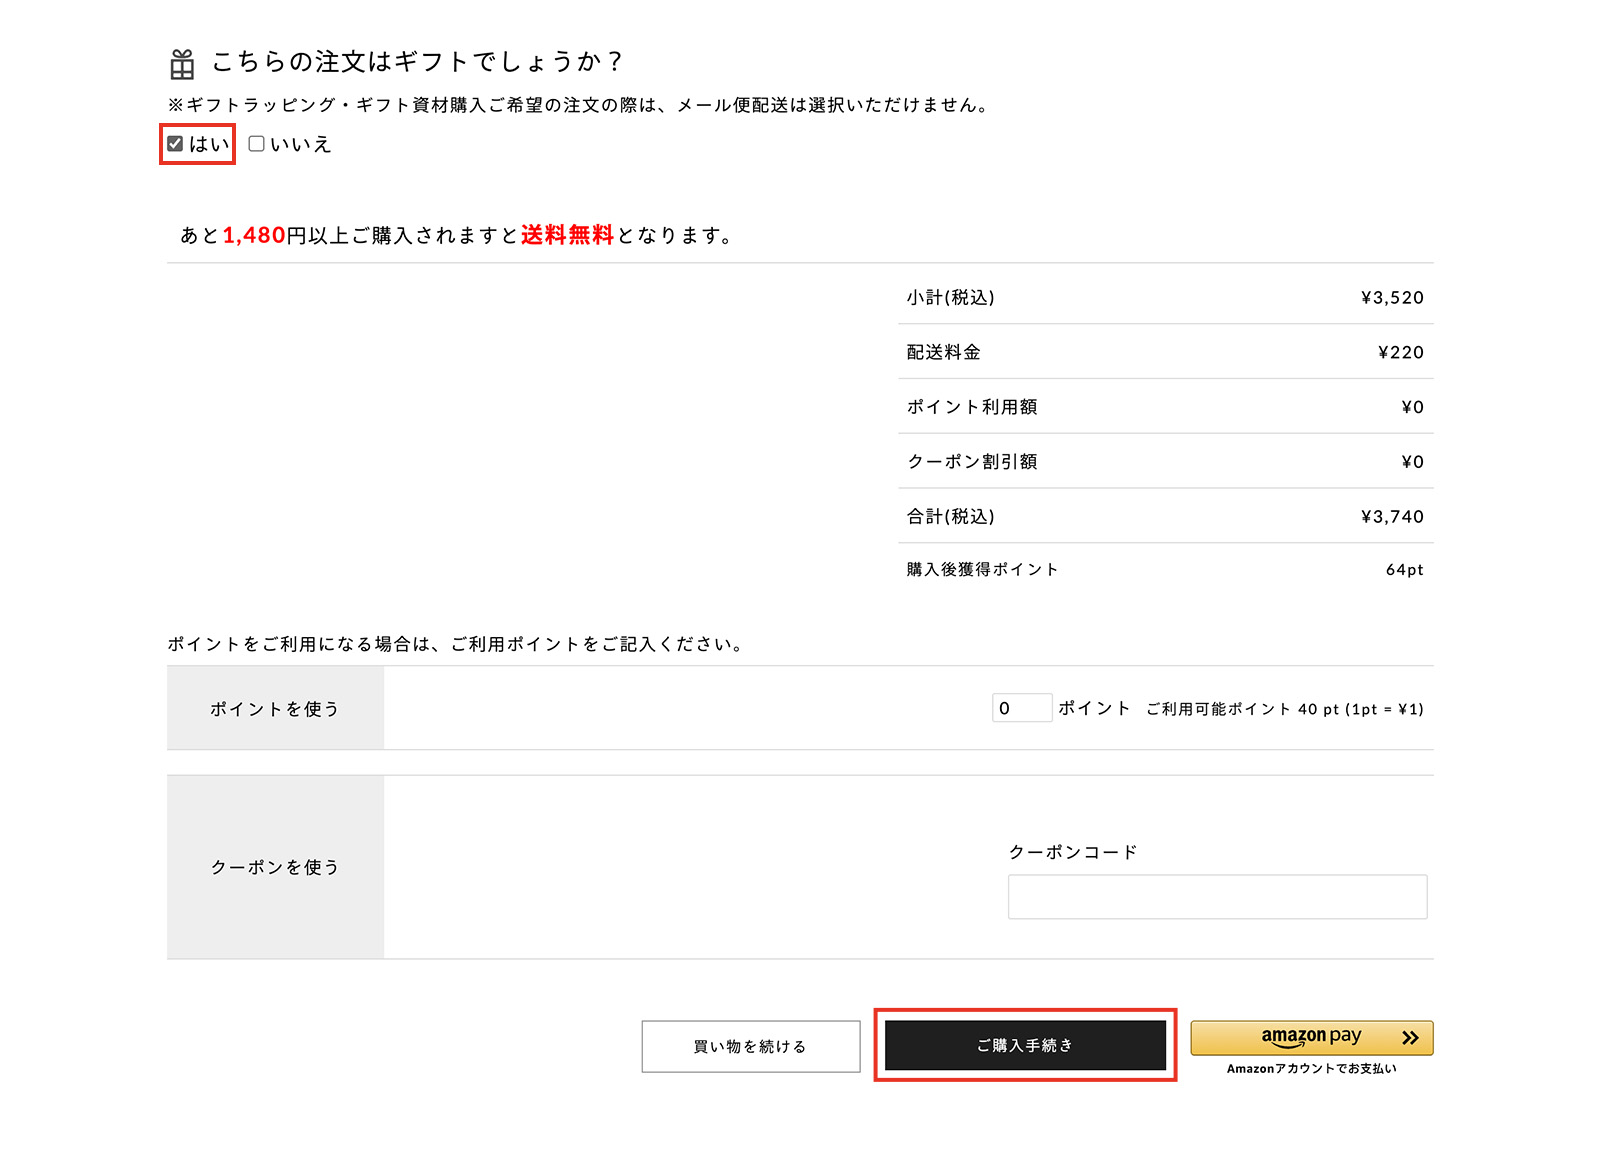Click the 購入後獲得ポイント value 64pt
1600x1150 pixels.
click(1404, 570)
